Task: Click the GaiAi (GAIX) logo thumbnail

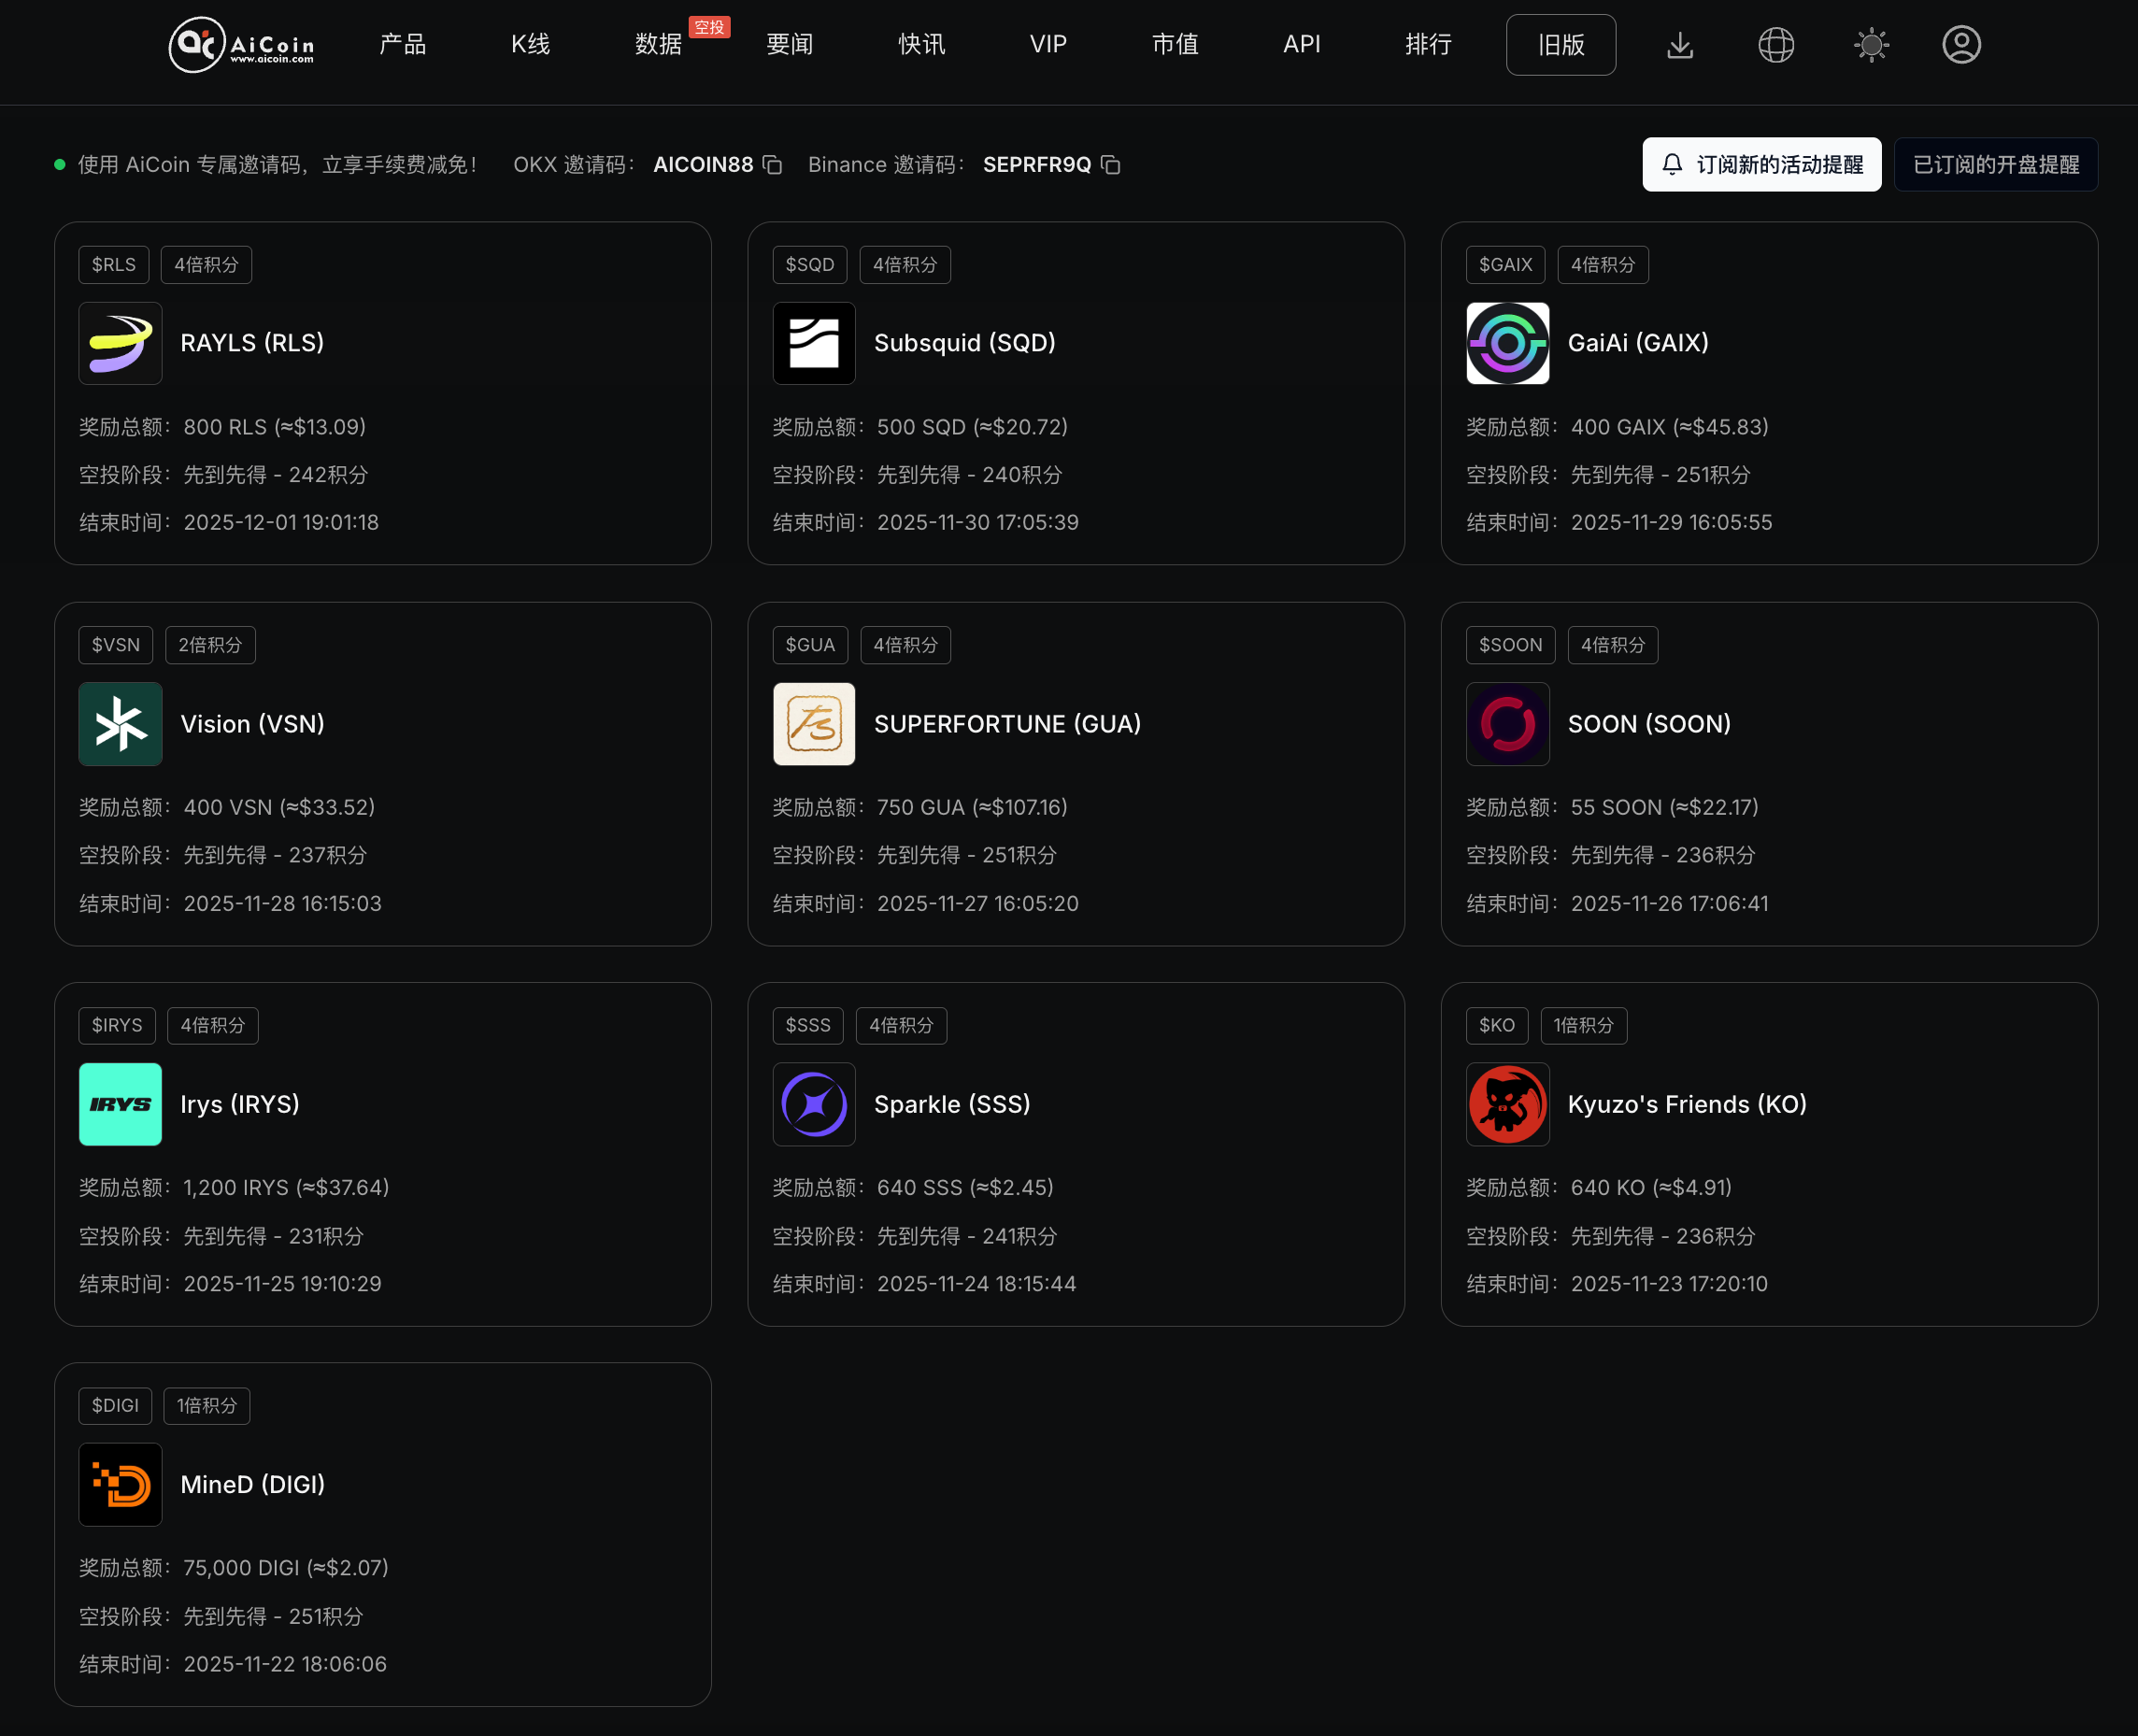Action: click(x=1507, y=343)
